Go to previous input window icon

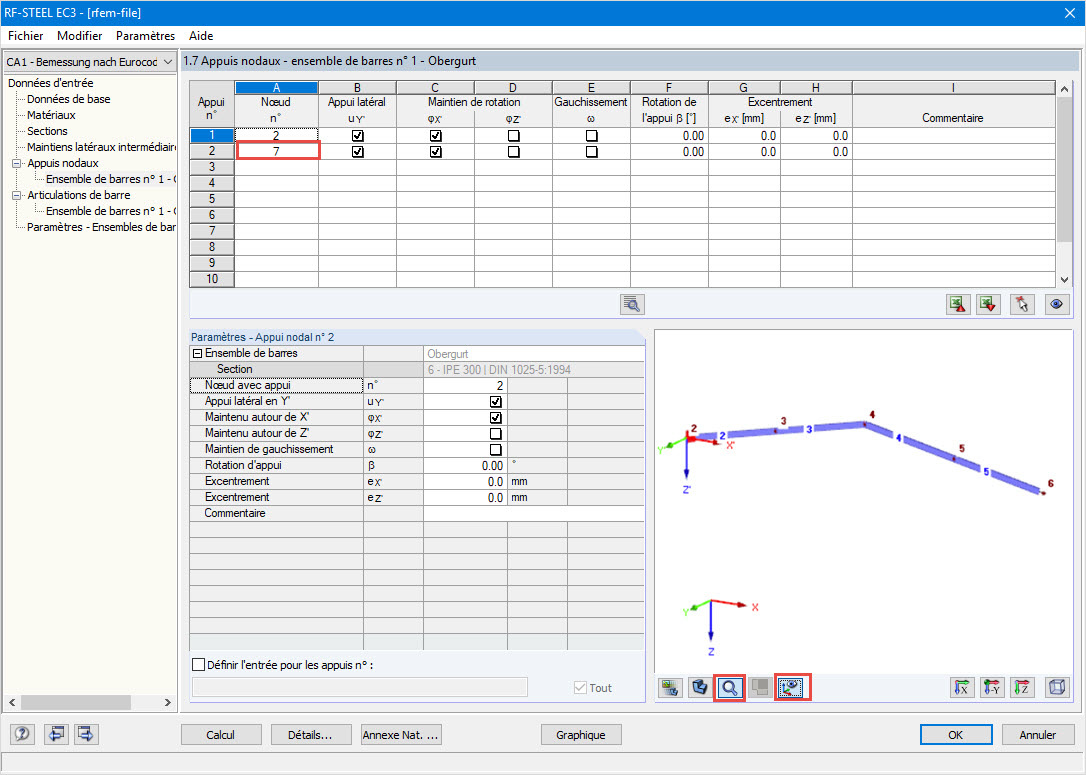coord(56,734)
